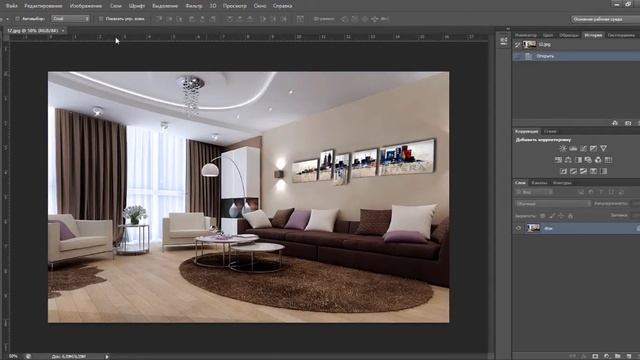Open the Слои menu

[x=116, y=6]
